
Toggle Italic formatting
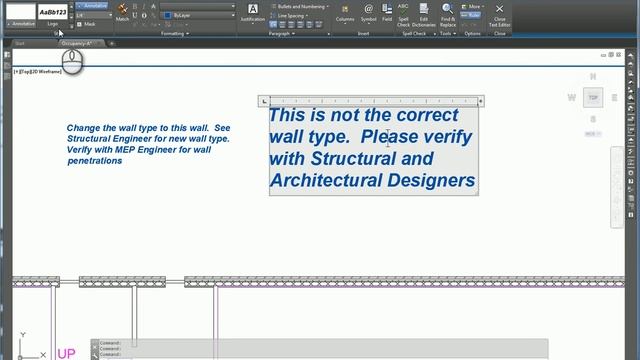(x=144, y=7)
